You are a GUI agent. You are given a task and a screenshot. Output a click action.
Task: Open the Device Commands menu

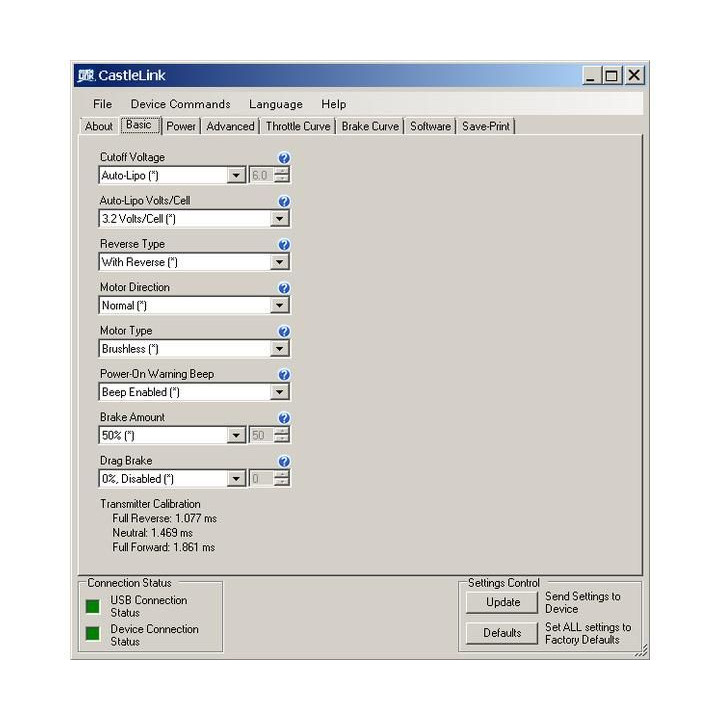(x=180, y=104)
